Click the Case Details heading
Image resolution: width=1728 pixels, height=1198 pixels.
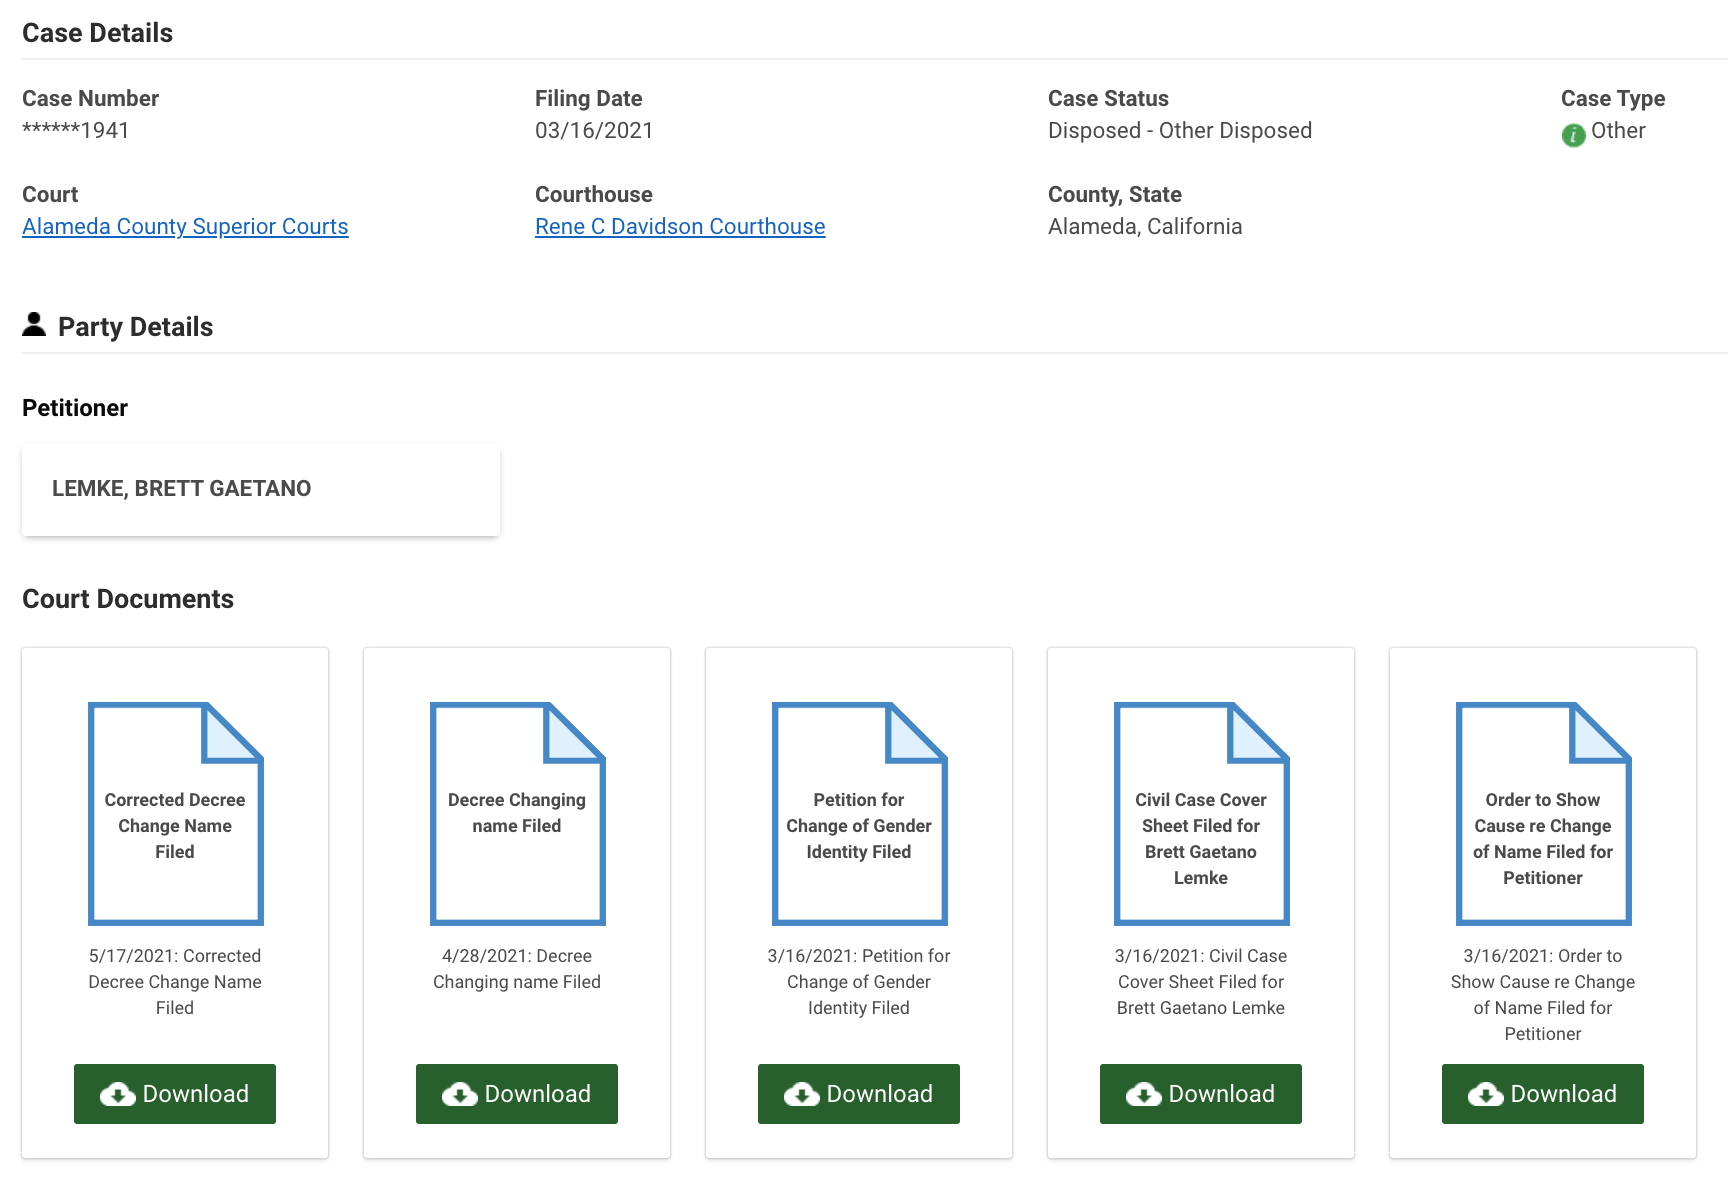click(x=97, y=33)
